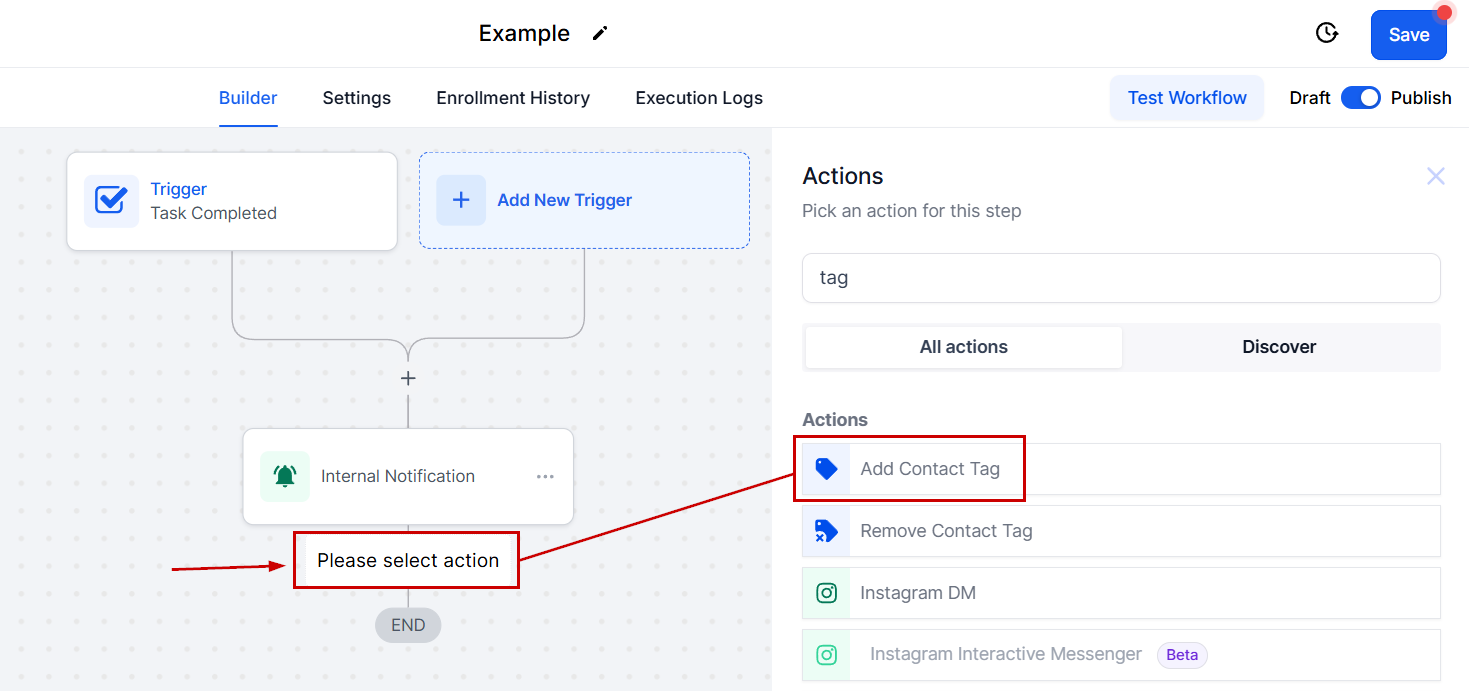
Task: Run Test Workflow
Action: [x=1187, y=98]
